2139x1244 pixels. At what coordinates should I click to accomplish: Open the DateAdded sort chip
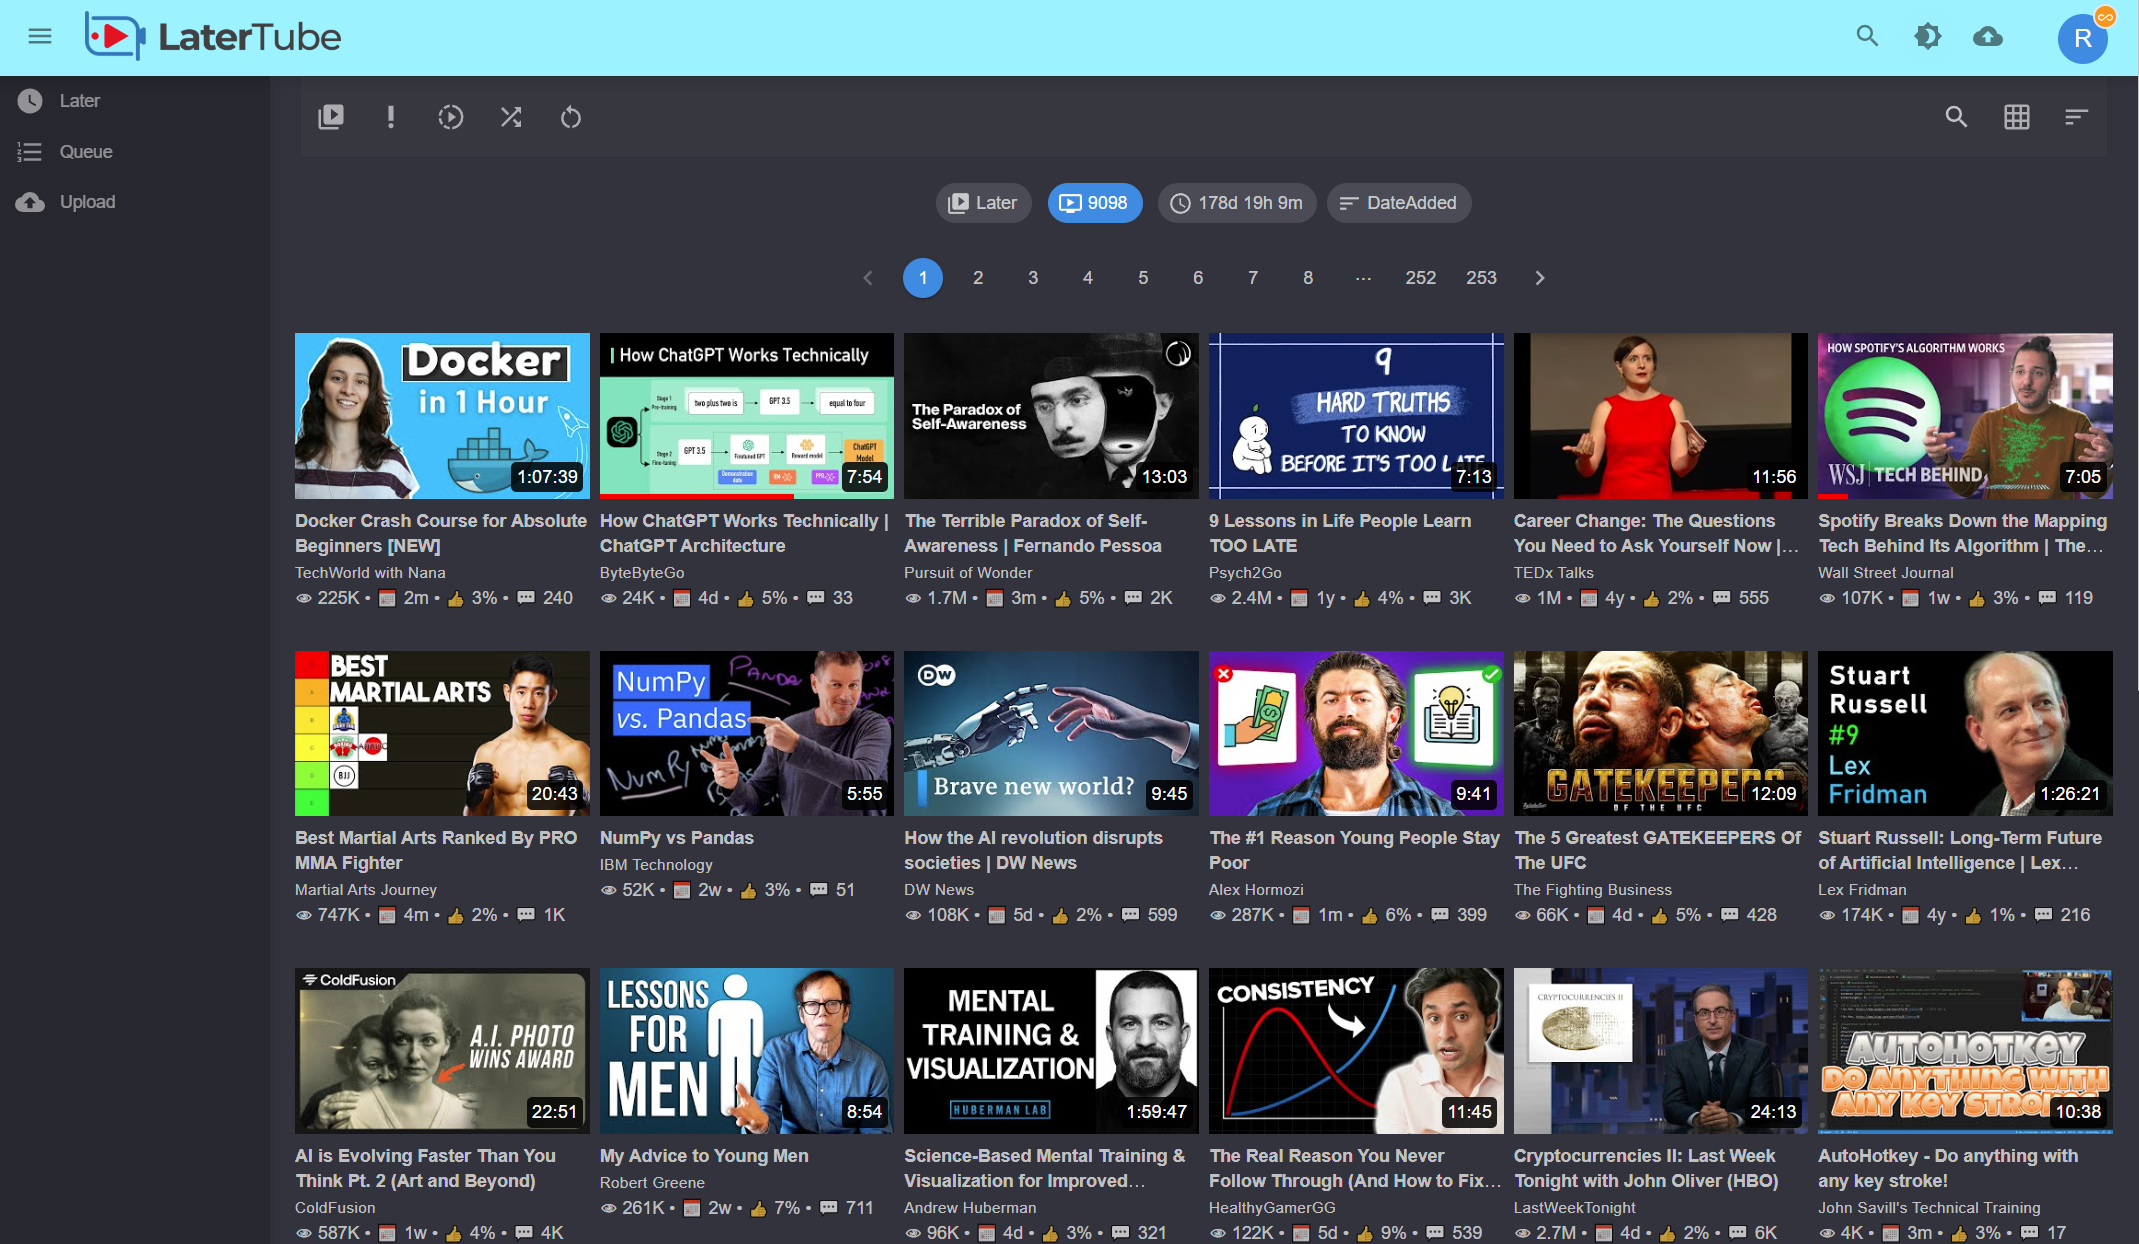click(1399, 203)
